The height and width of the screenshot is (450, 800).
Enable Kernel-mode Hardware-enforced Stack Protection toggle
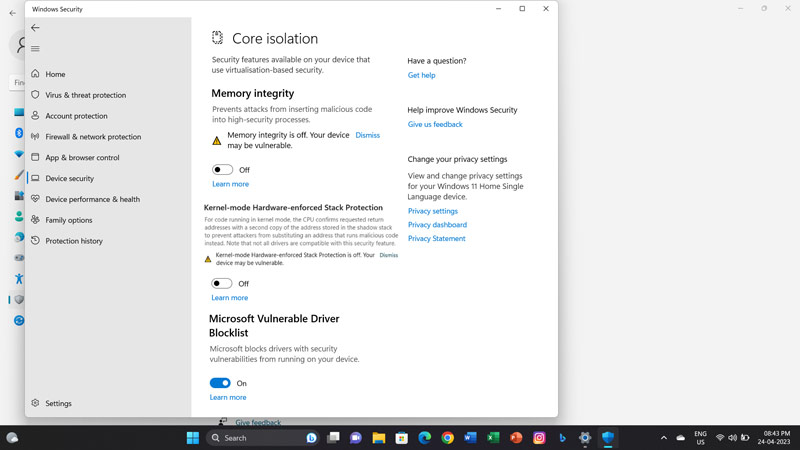tap(221, 283)
